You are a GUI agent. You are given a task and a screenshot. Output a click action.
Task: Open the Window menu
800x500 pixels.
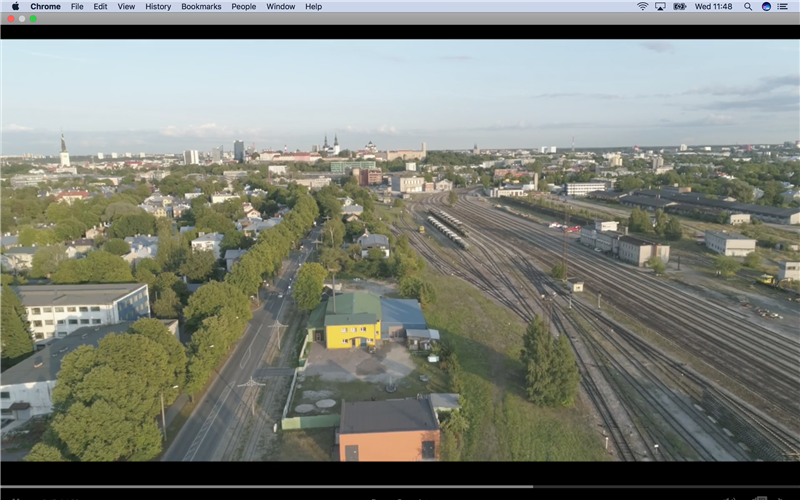(281, 6)
